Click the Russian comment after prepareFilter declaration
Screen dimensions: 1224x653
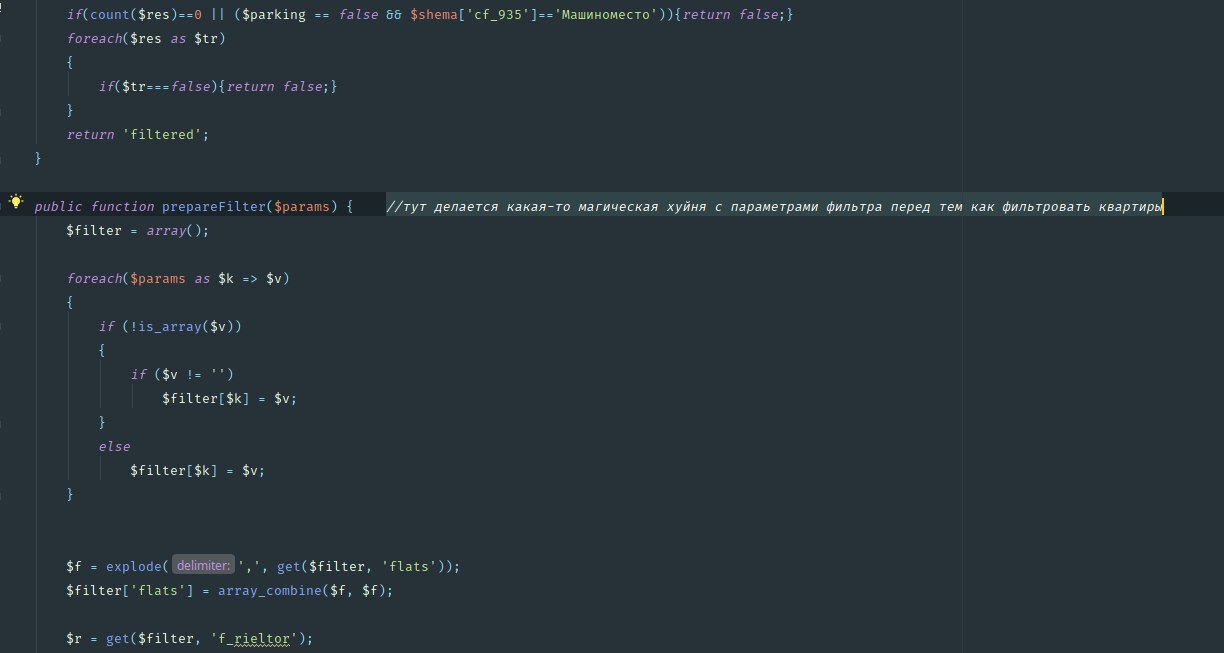coord(774,206)
